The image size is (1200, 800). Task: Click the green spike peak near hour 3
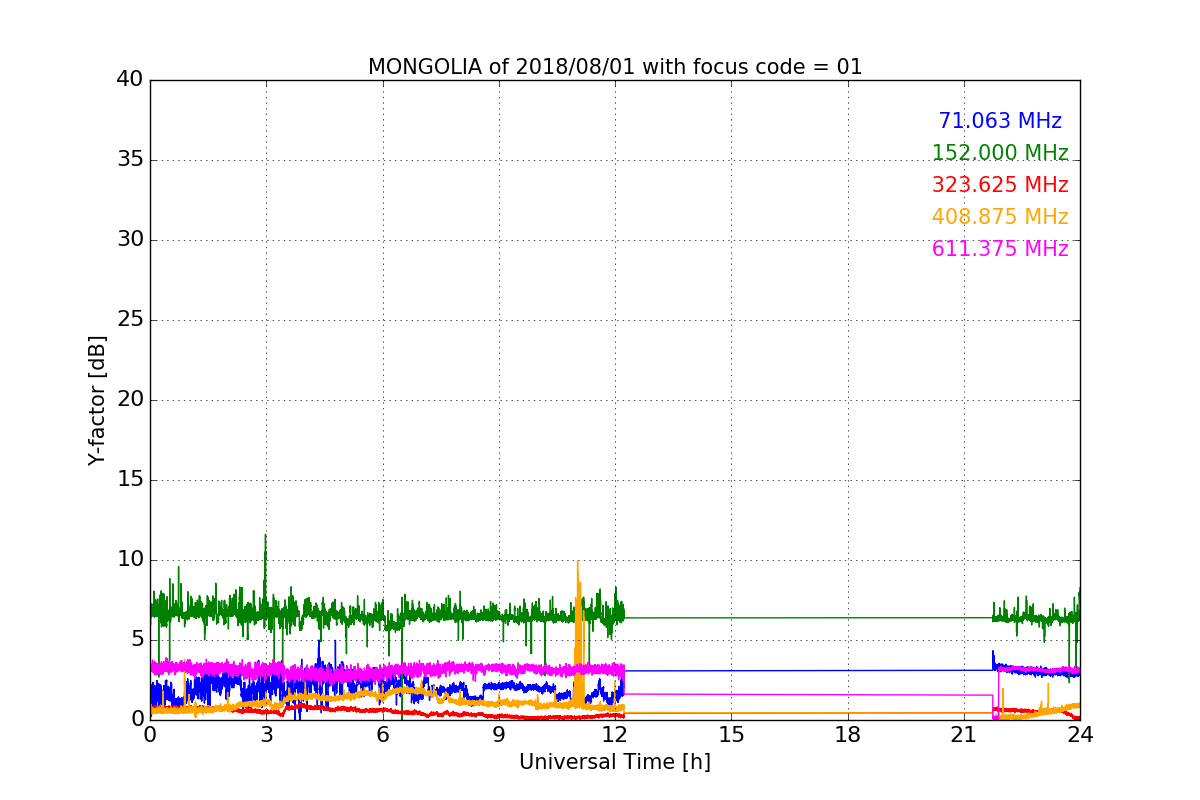(x=265, y=535)
